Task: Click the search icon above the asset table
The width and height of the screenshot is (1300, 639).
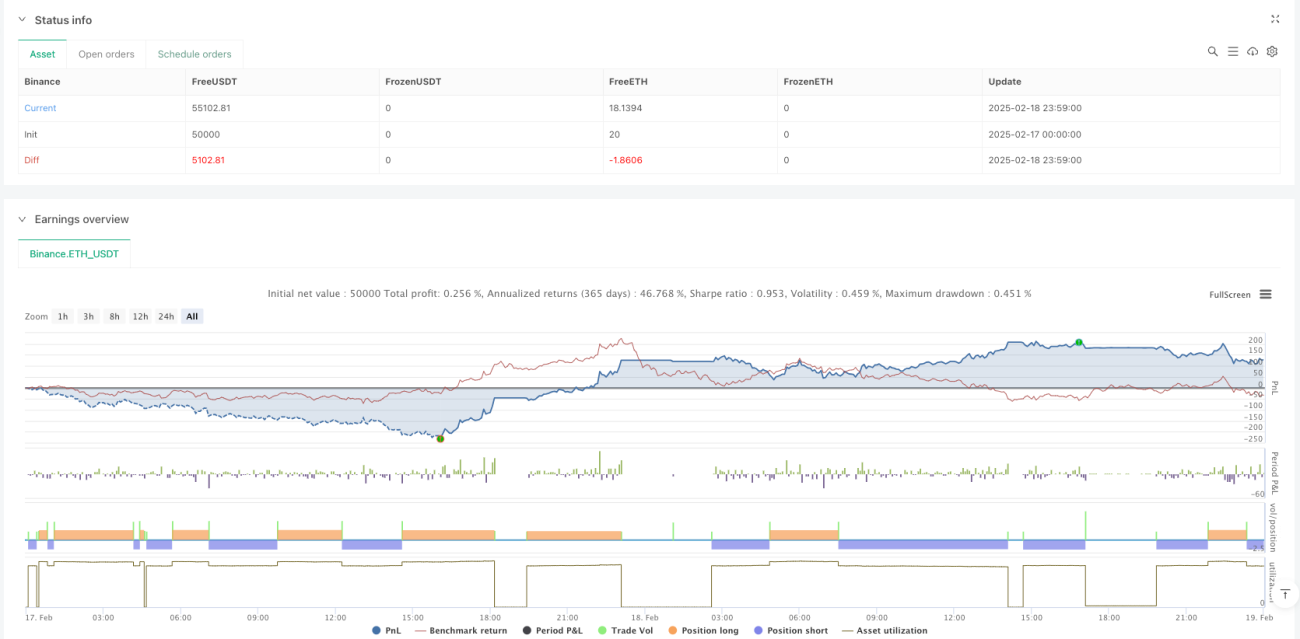Action: click(1213, 51)
